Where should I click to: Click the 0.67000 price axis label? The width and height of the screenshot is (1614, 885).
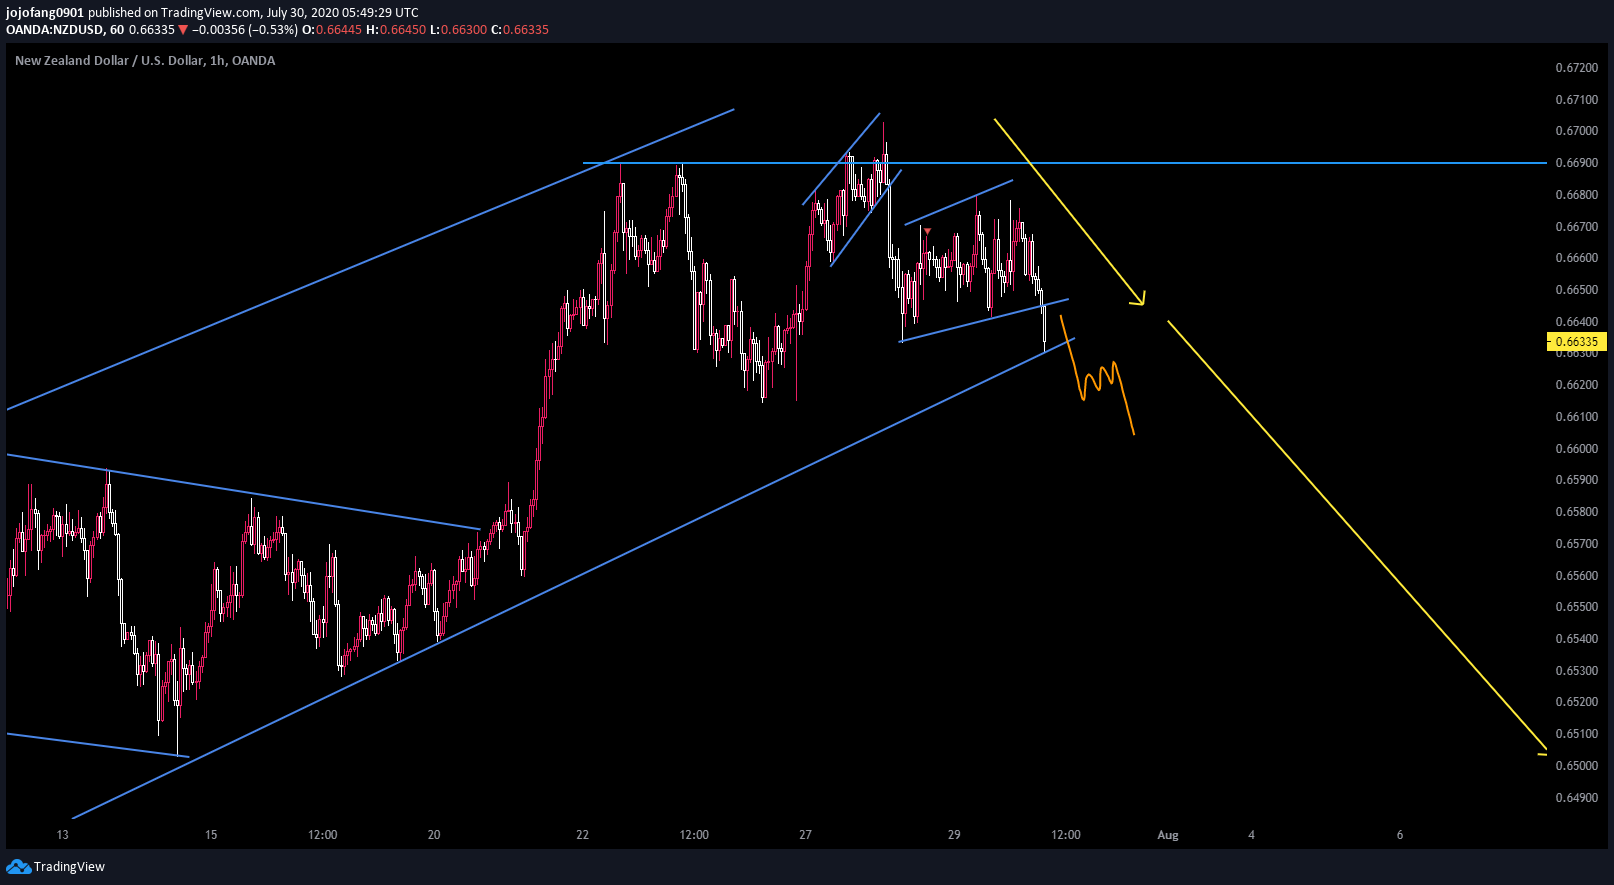[1576, 131]
